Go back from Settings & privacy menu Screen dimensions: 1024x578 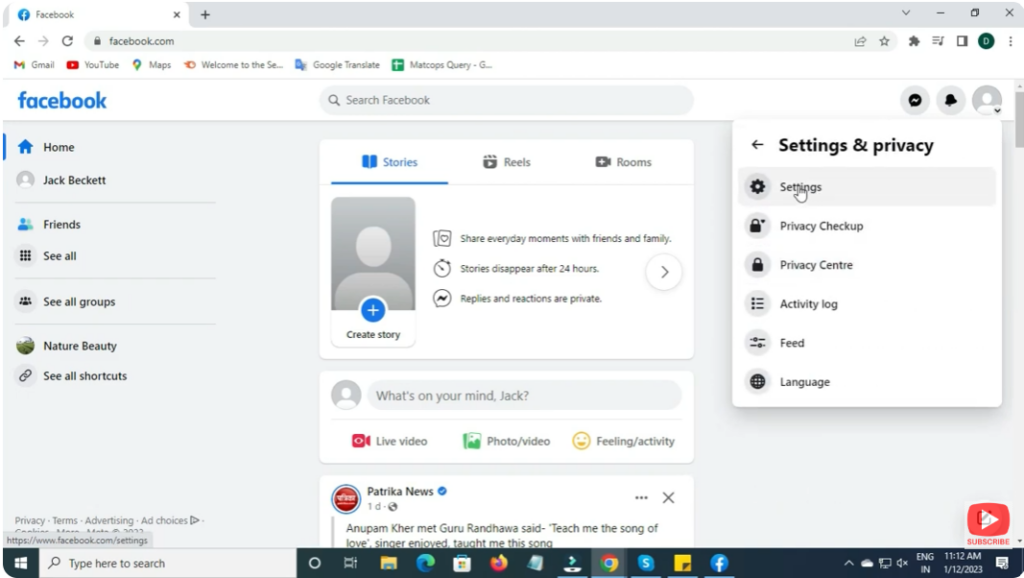(x=757, y=144)
